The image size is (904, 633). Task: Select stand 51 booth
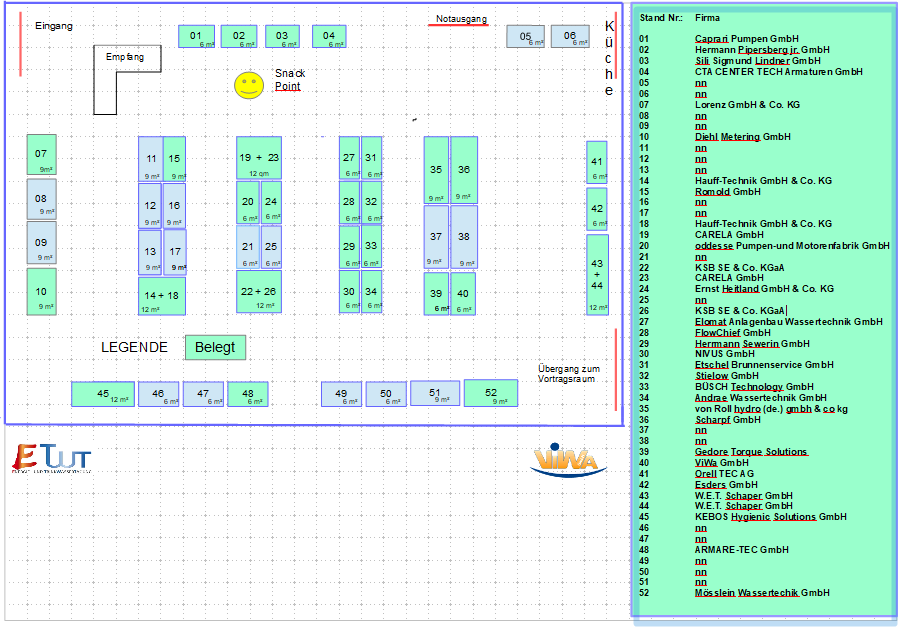coord(435,393)
